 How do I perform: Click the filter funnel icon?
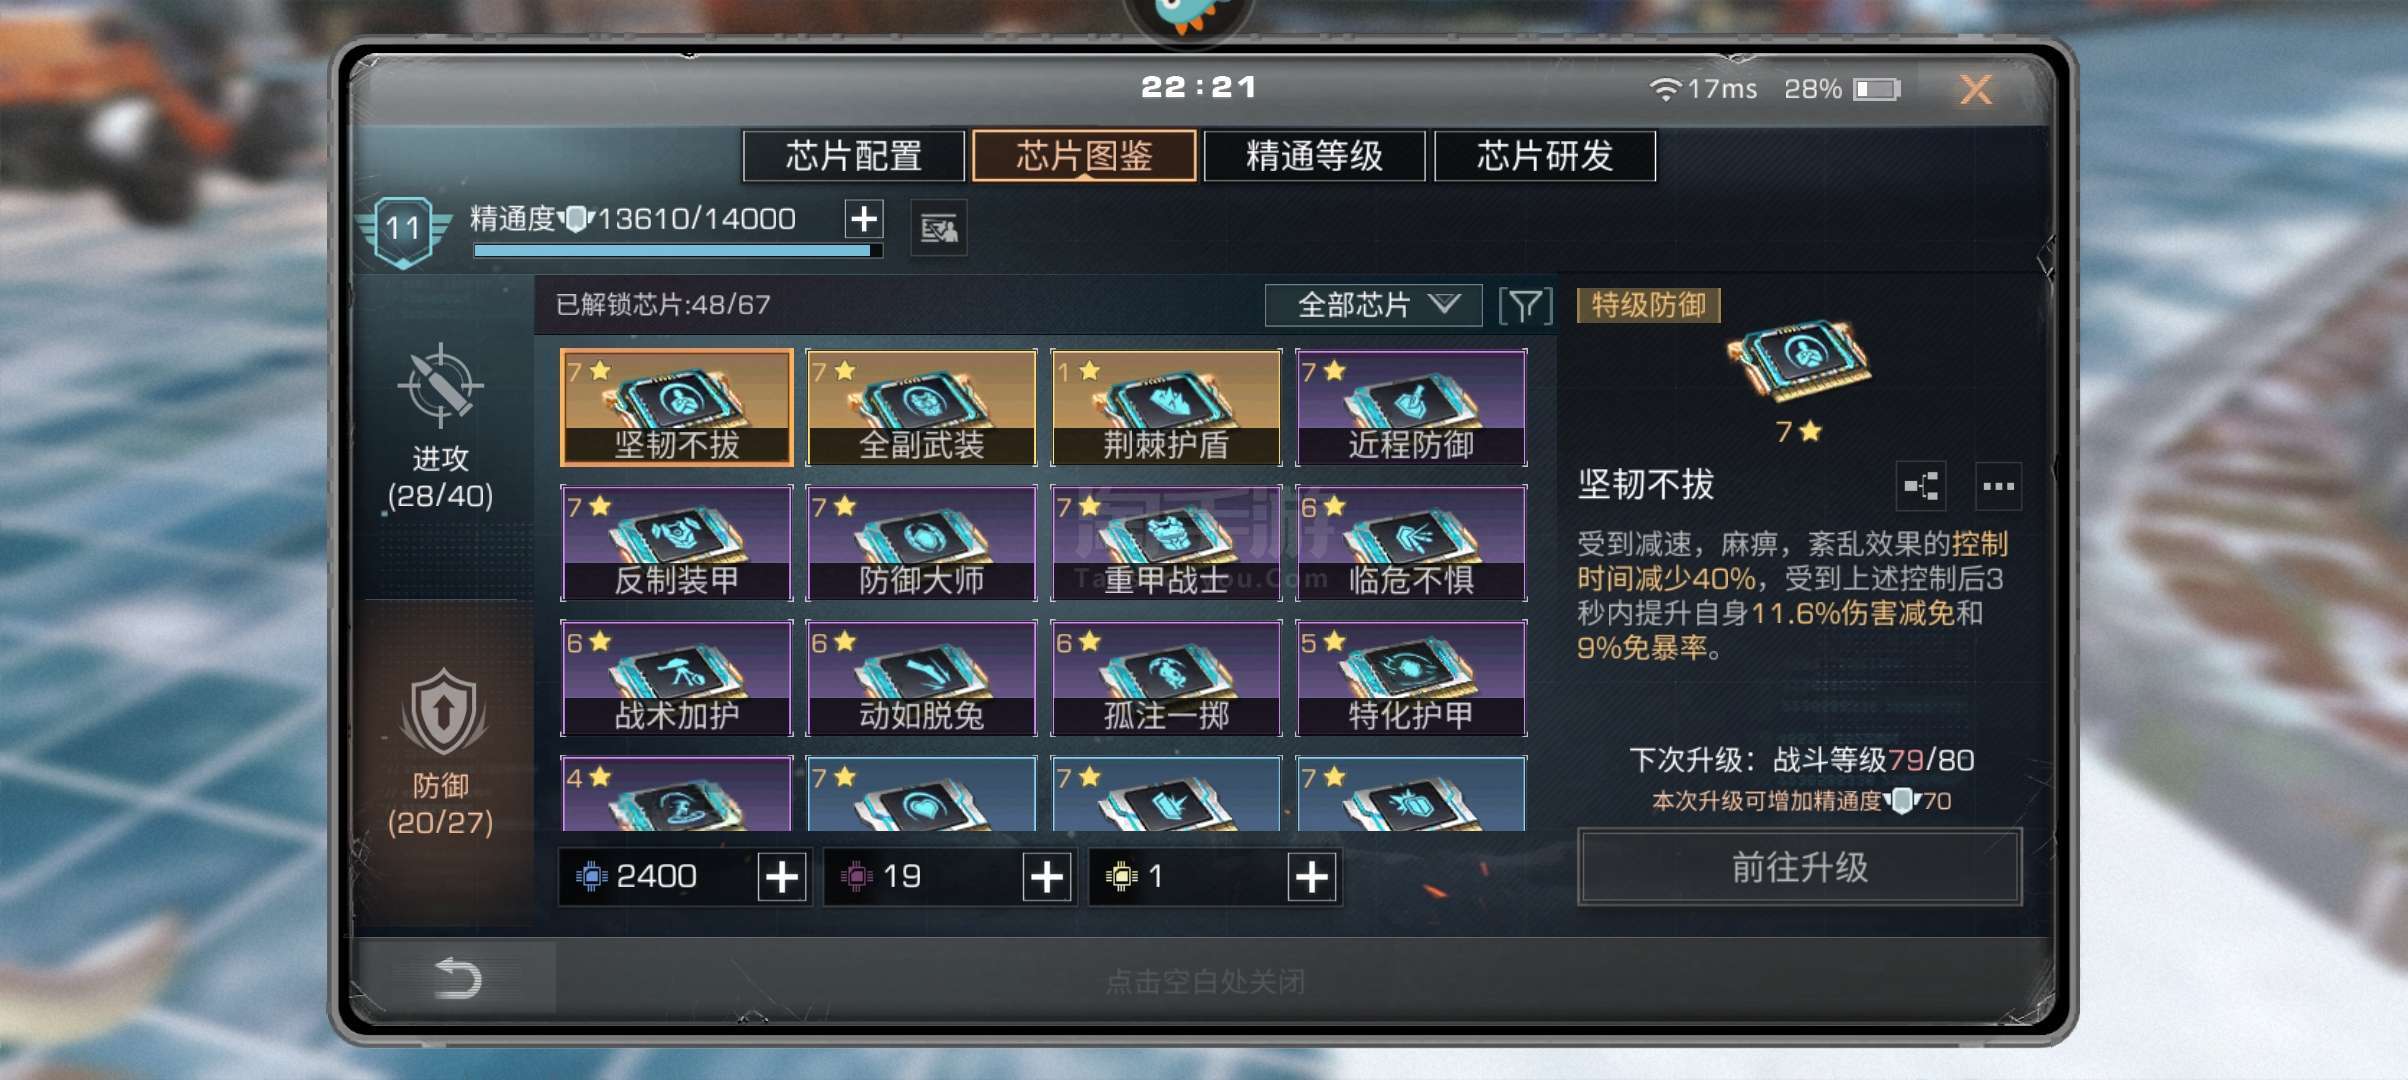pos(1525,305)
